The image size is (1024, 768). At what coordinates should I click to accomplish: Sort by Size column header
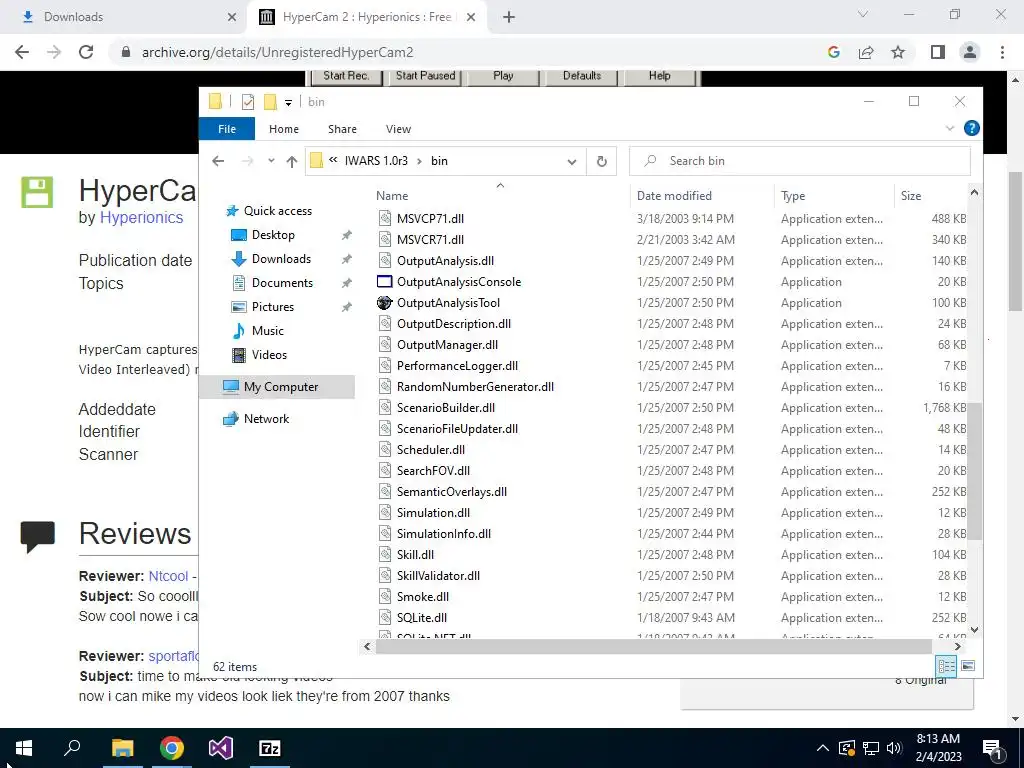coord(911,196)
